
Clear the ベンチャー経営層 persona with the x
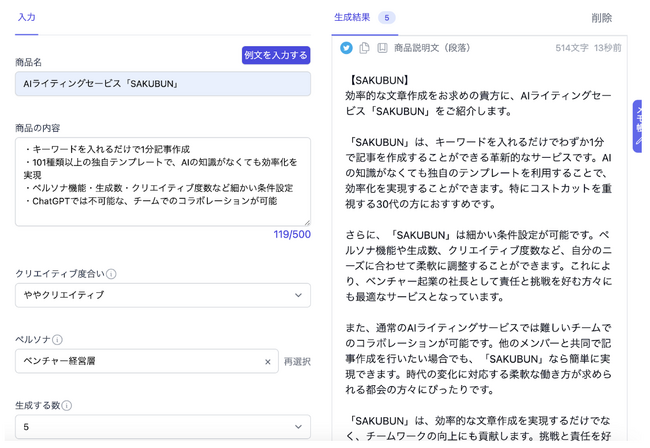[268, 362]
